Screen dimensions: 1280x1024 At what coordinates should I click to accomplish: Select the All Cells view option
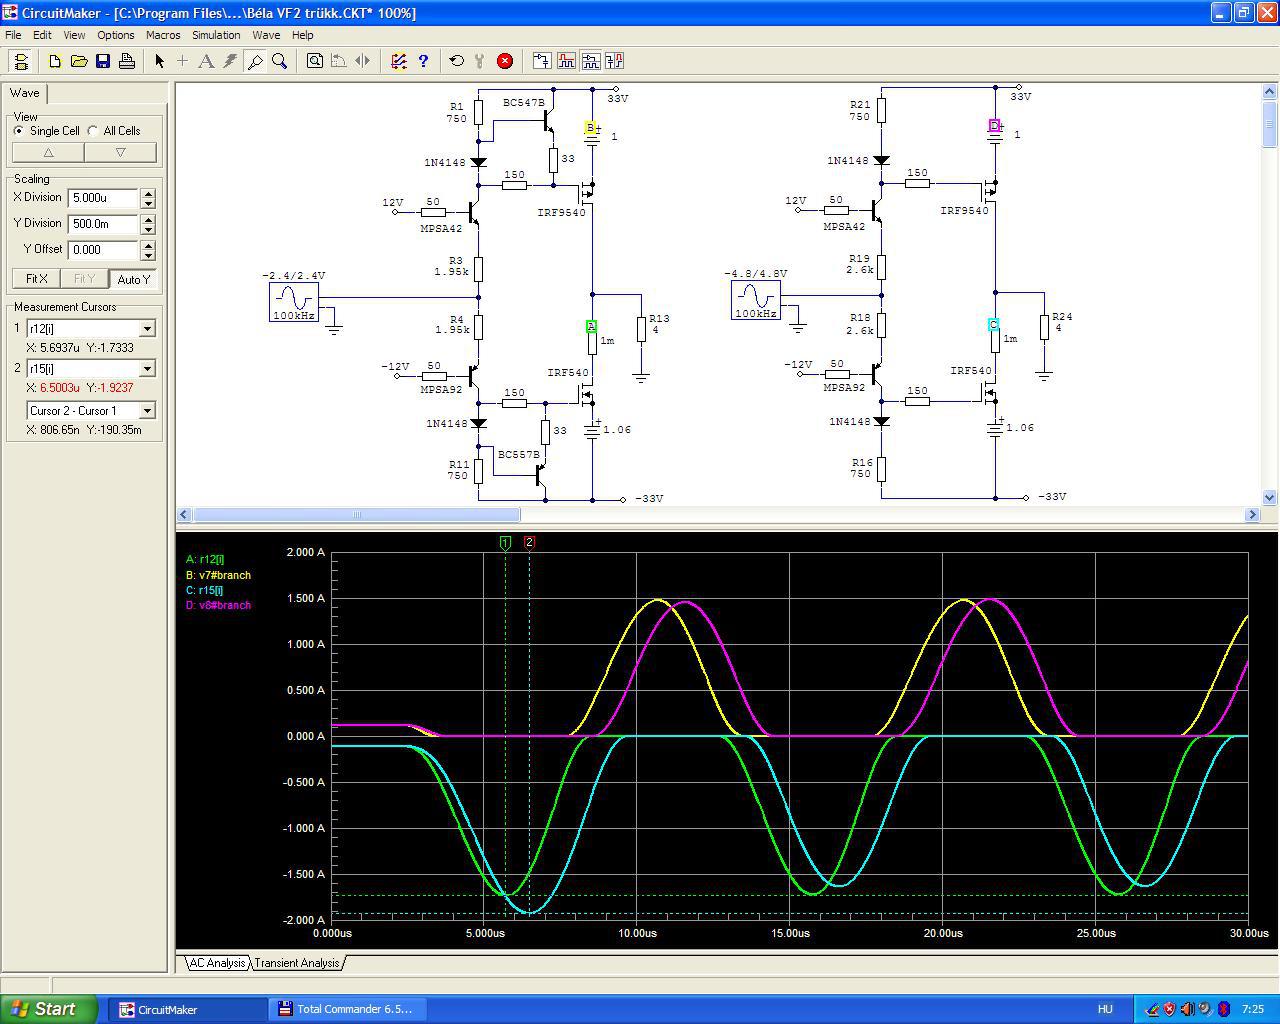click(93, 131)
